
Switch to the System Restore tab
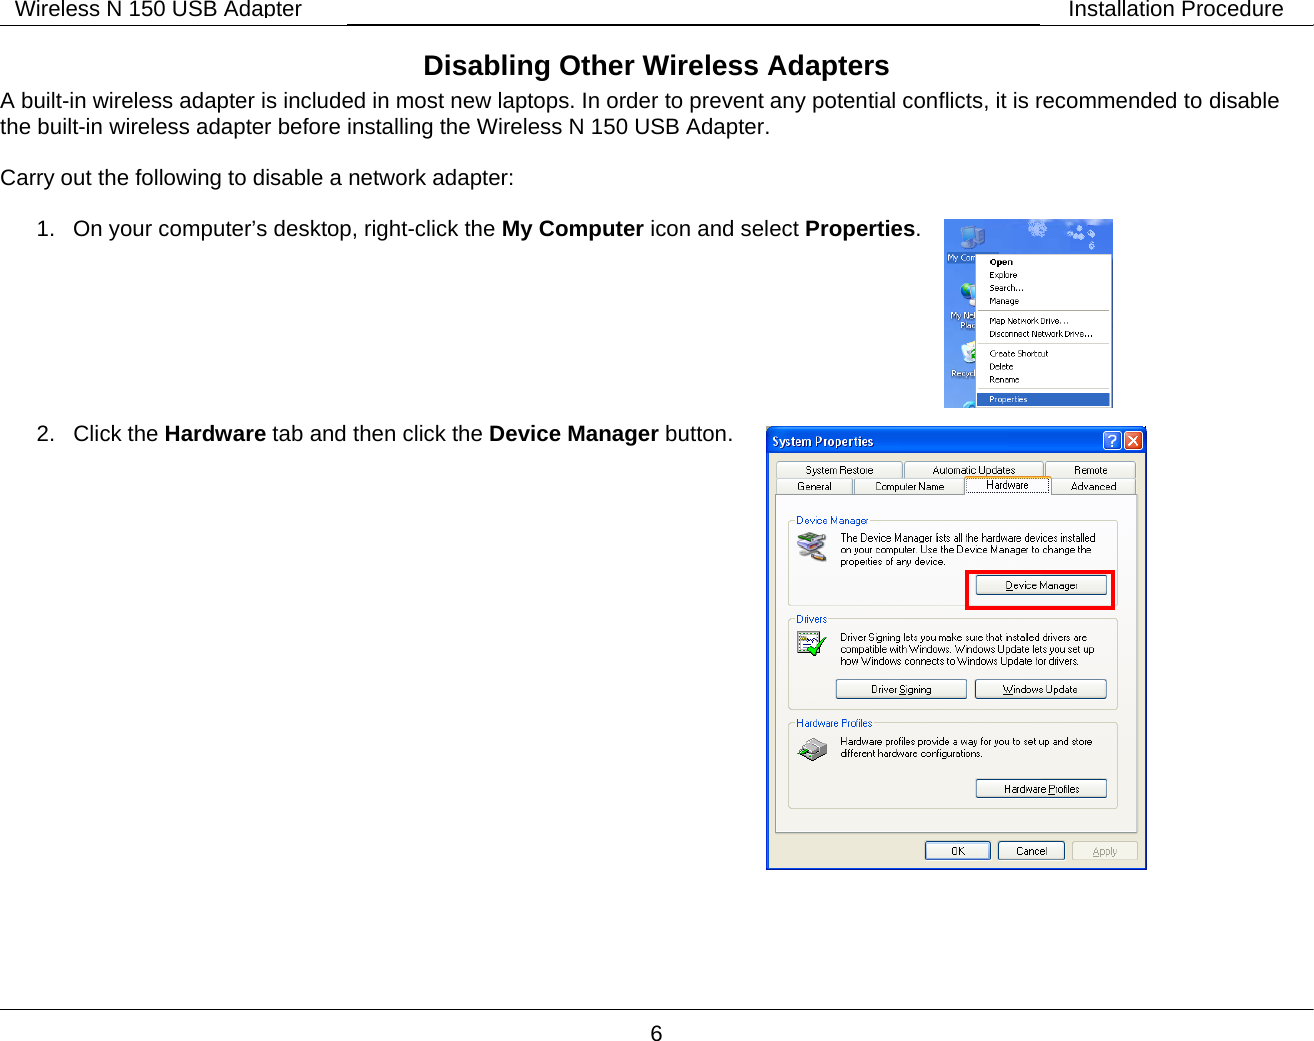pos(838,469)
